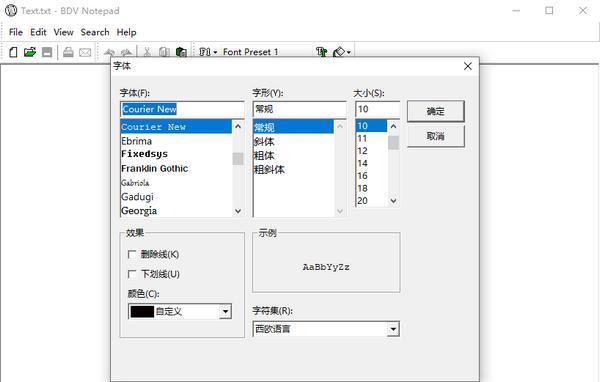Open the File menu
This screenshot has height=382, width=600.
pyautogui.click(x=16, y=32)
